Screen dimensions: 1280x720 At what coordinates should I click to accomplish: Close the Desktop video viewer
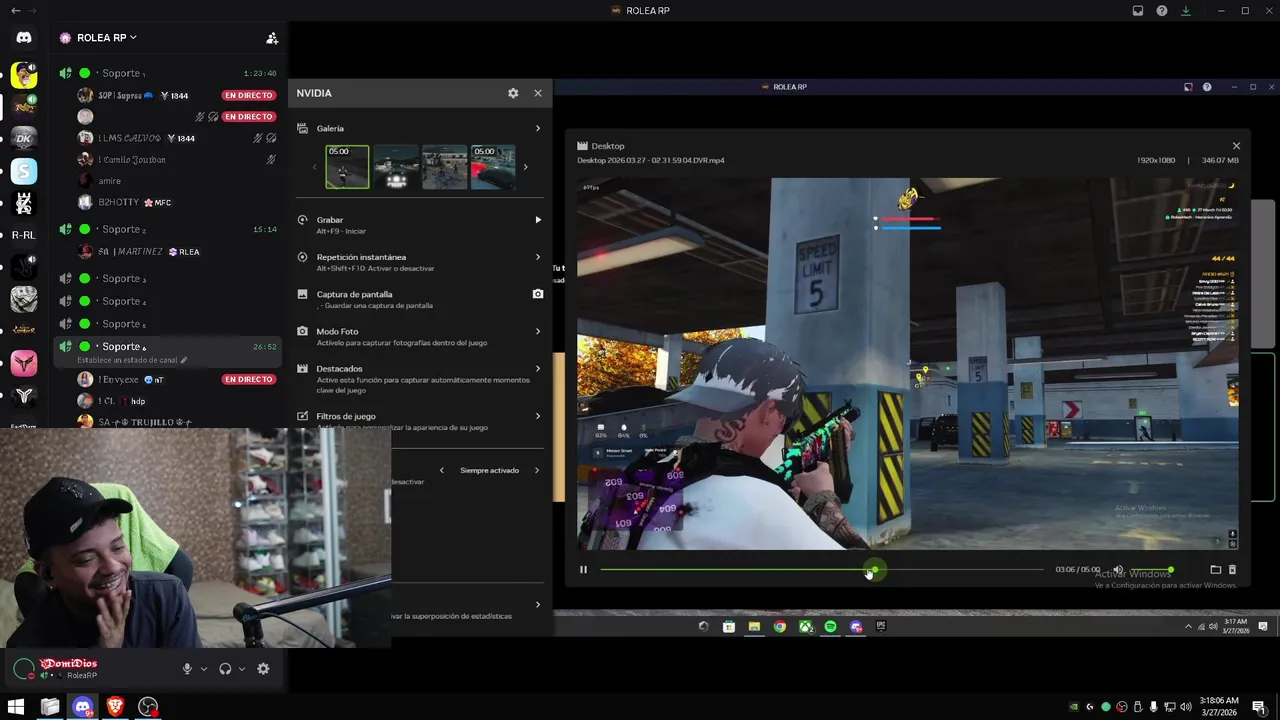[1236, 146]
